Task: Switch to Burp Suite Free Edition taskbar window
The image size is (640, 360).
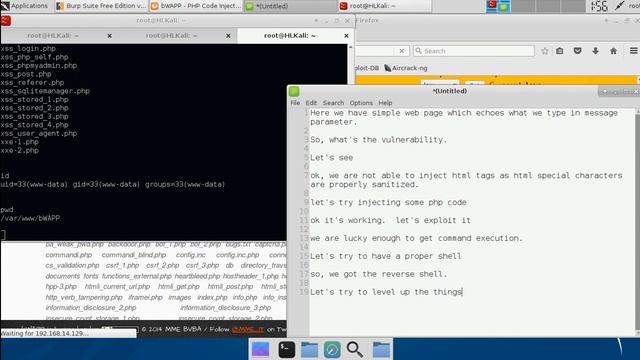Action: 101,6
